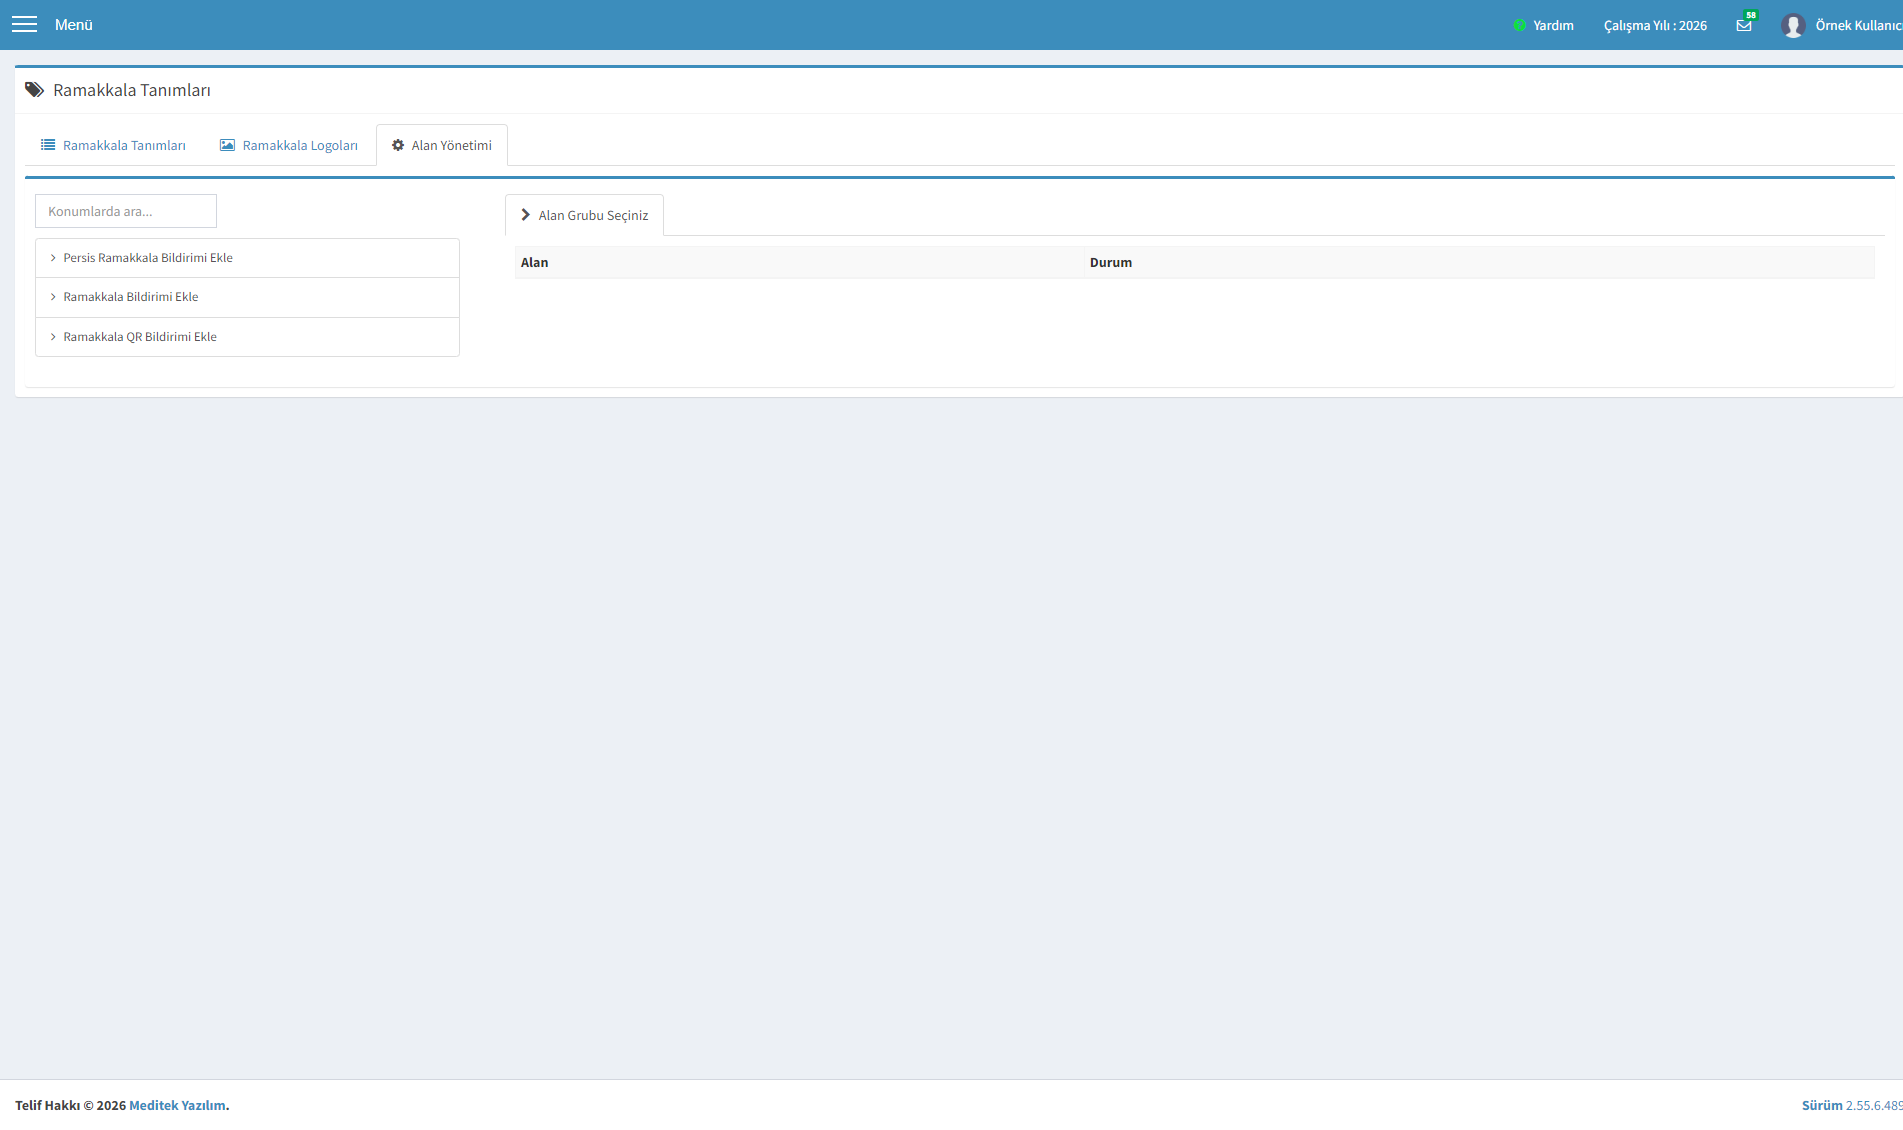Viewport: 1903px width, 1130px height.
Task: Expand Persis Ramakkala Bildirimi Ekle chevron
Action: coord(53,258)
